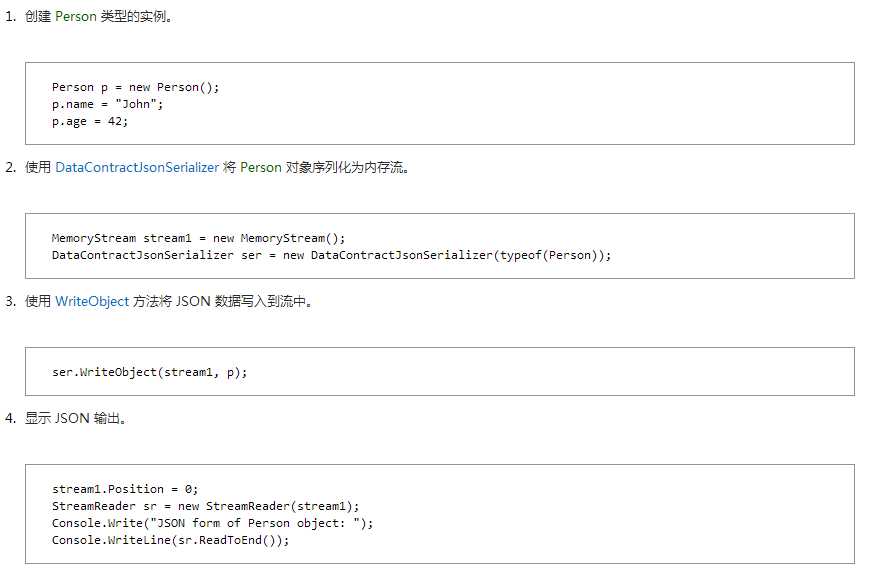Open the DataContractJsonSerializer link
Screen dimensions: 874x575
[137, 167]
